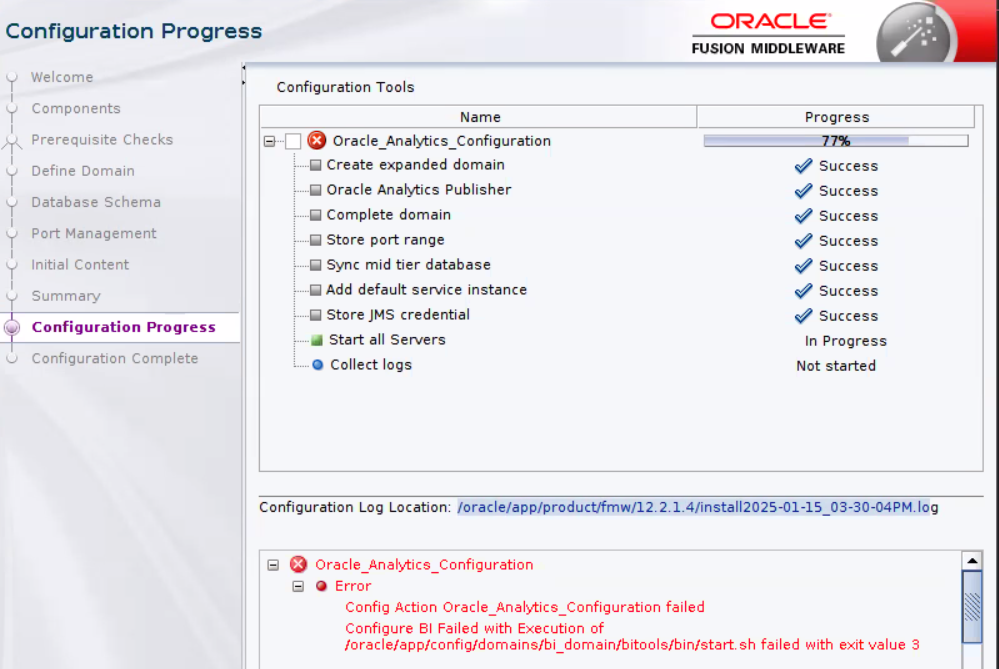Click the gray status square for Complete domain
This screenshot has width=999, height=669.
pyautogui.click(x=315, y=215)
